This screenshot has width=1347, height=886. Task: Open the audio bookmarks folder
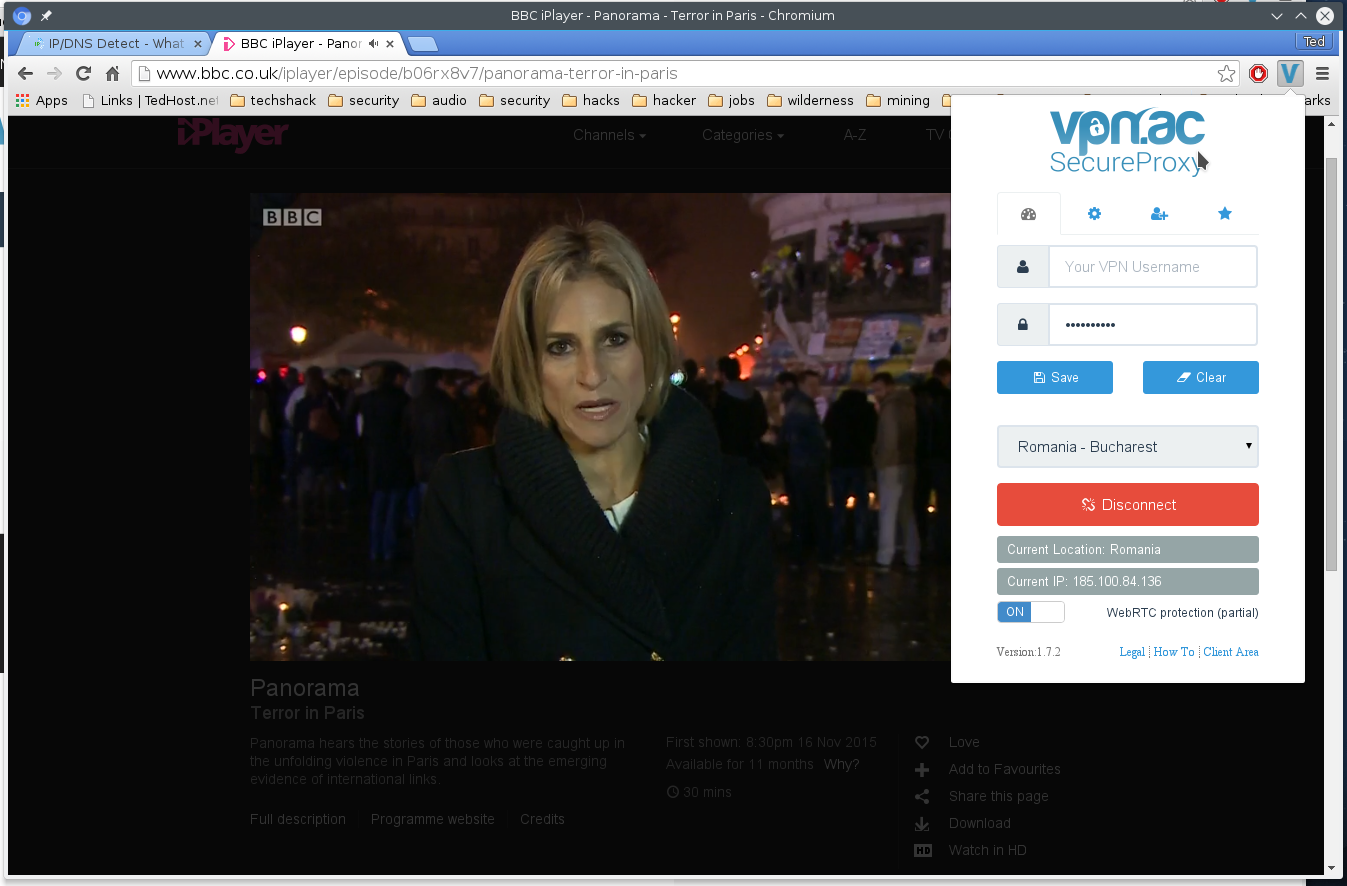(438, 100)
